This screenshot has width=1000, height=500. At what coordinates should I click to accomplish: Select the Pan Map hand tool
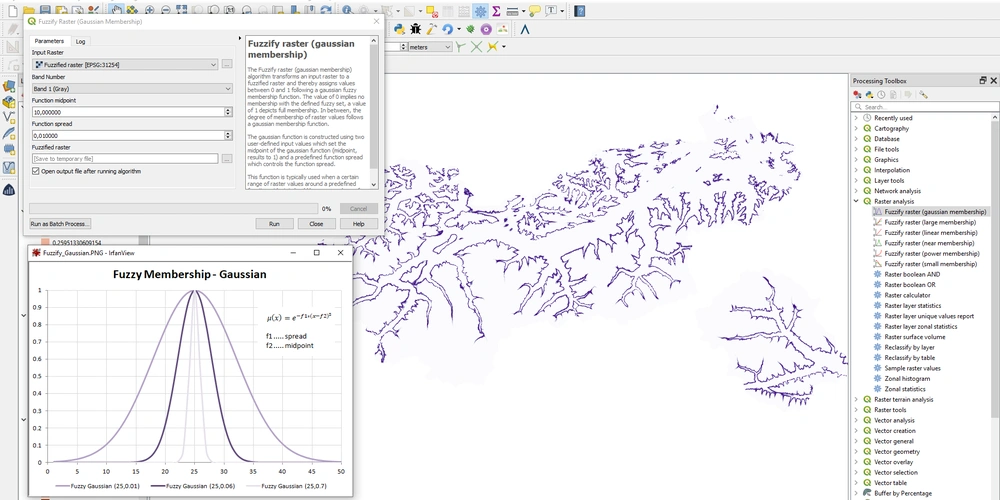116,10
